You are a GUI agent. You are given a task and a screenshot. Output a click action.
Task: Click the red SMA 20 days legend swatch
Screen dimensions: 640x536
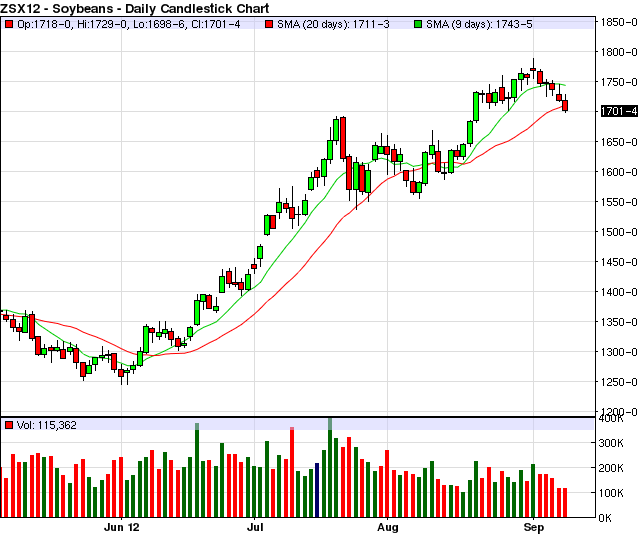pyautogui.click(x=269, y=24)
